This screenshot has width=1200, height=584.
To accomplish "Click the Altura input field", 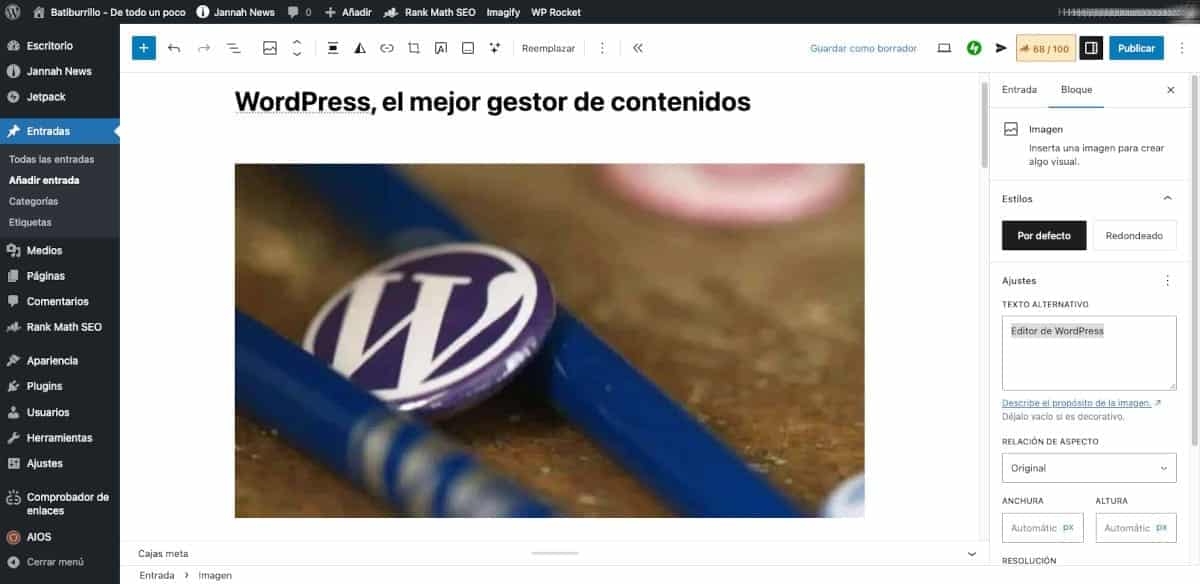I will point(1136,527).
